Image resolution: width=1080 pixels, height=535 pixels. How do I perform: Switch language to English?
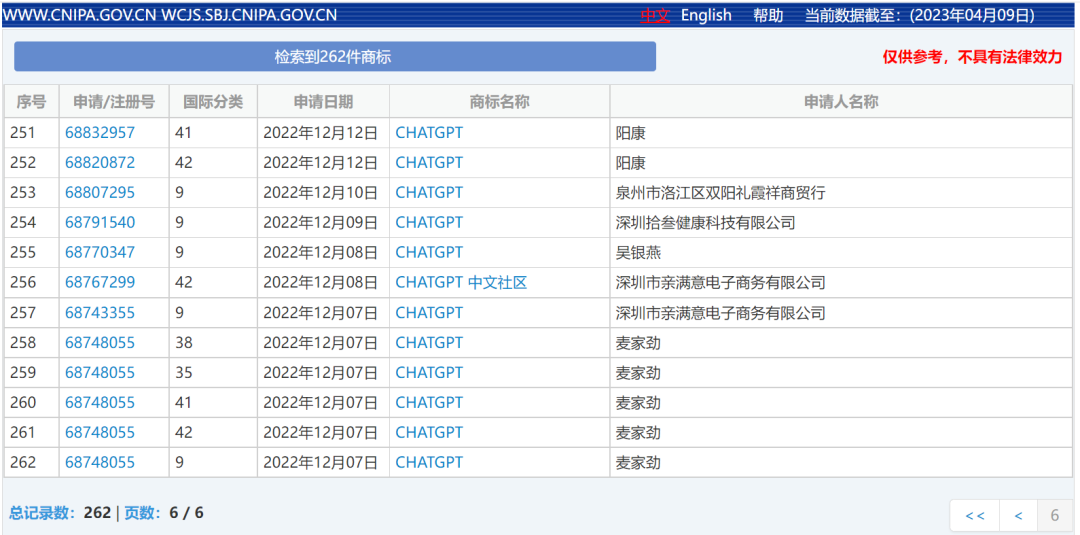coord(706,15)
